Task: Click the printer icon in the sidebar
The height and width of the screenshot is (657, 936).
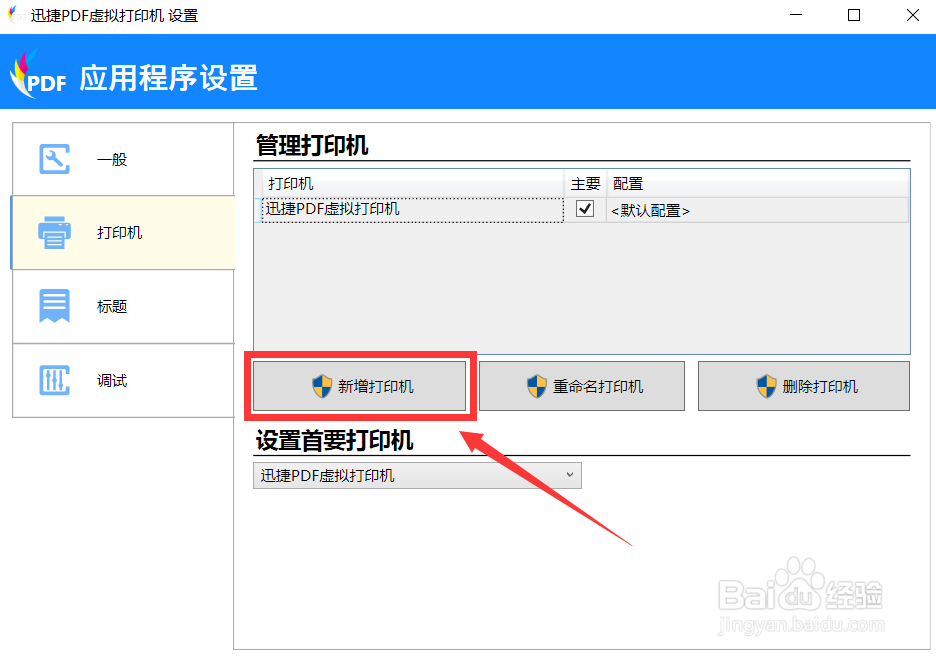Action: coord(54,233)
